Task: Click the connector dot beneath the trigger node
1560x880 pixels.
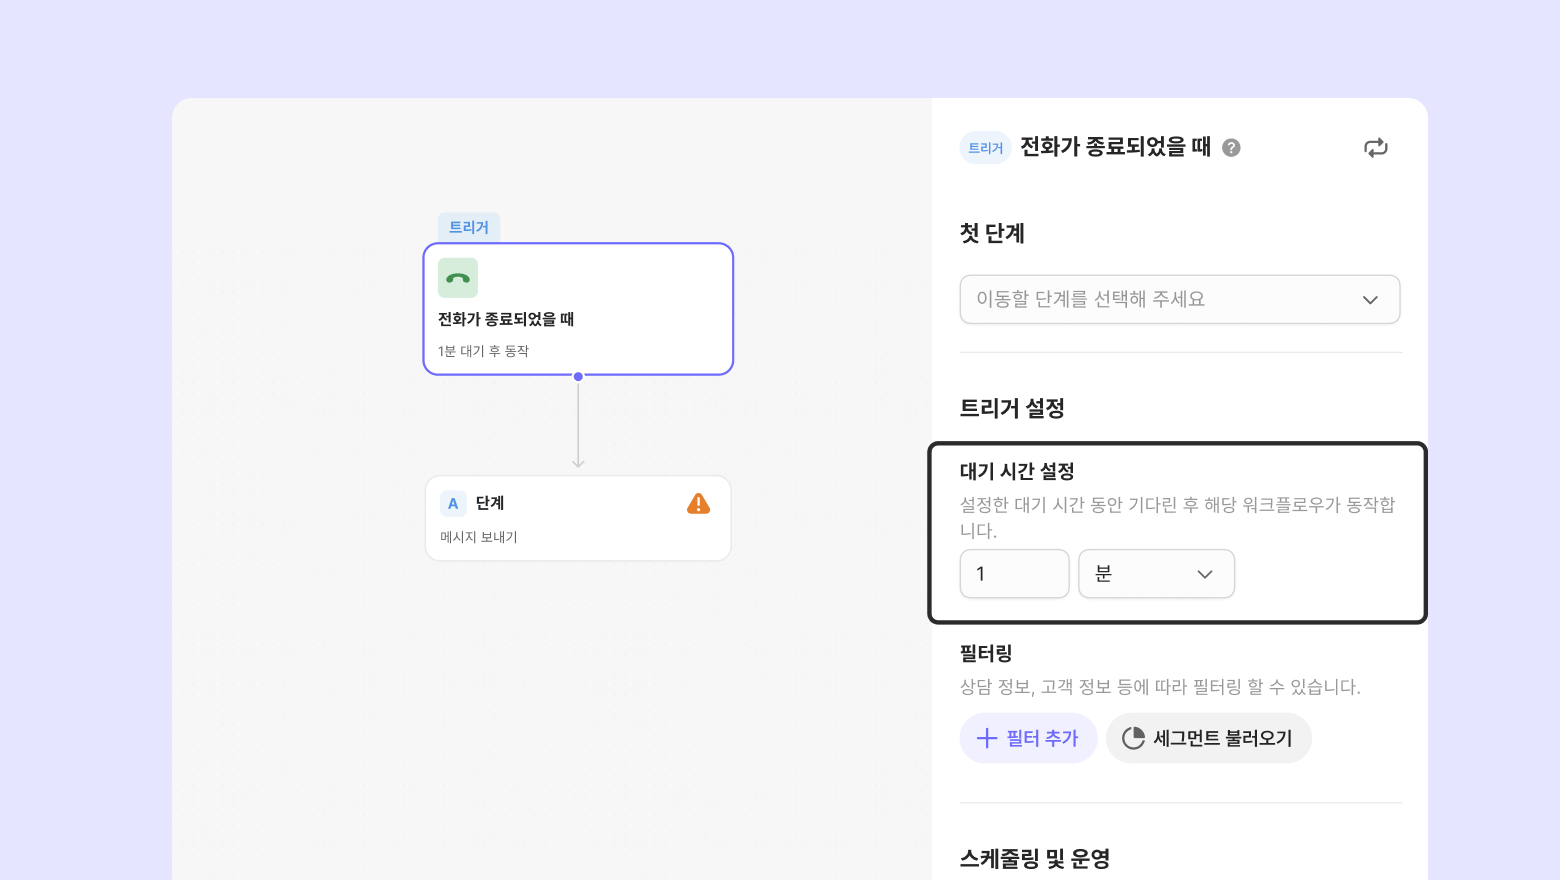Action: (578, 377)
